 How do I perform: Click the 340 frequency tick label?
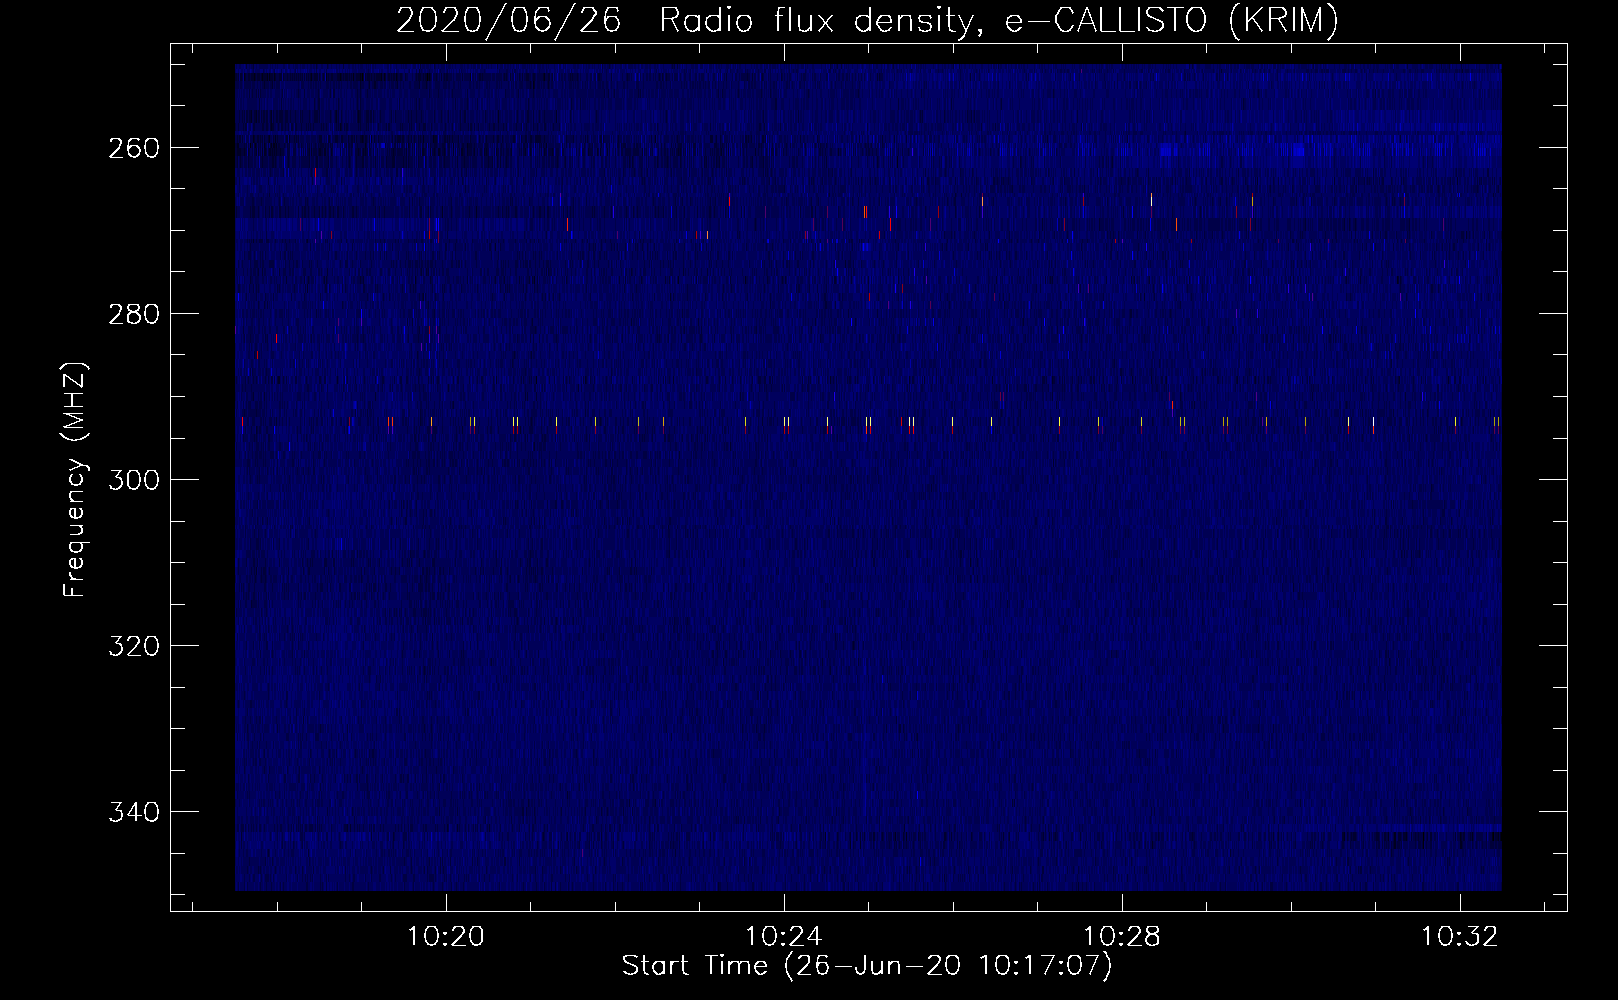click(134, 812)
